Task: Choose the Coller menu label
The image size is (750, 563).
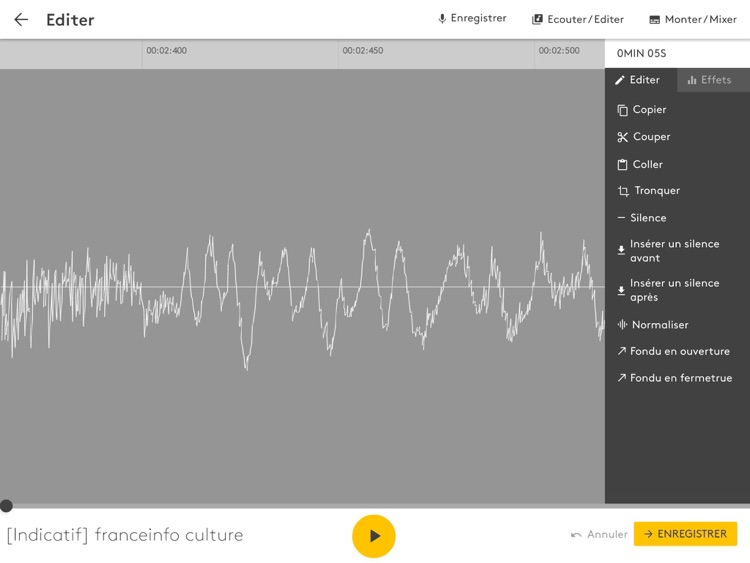Action: pos(648,164)
